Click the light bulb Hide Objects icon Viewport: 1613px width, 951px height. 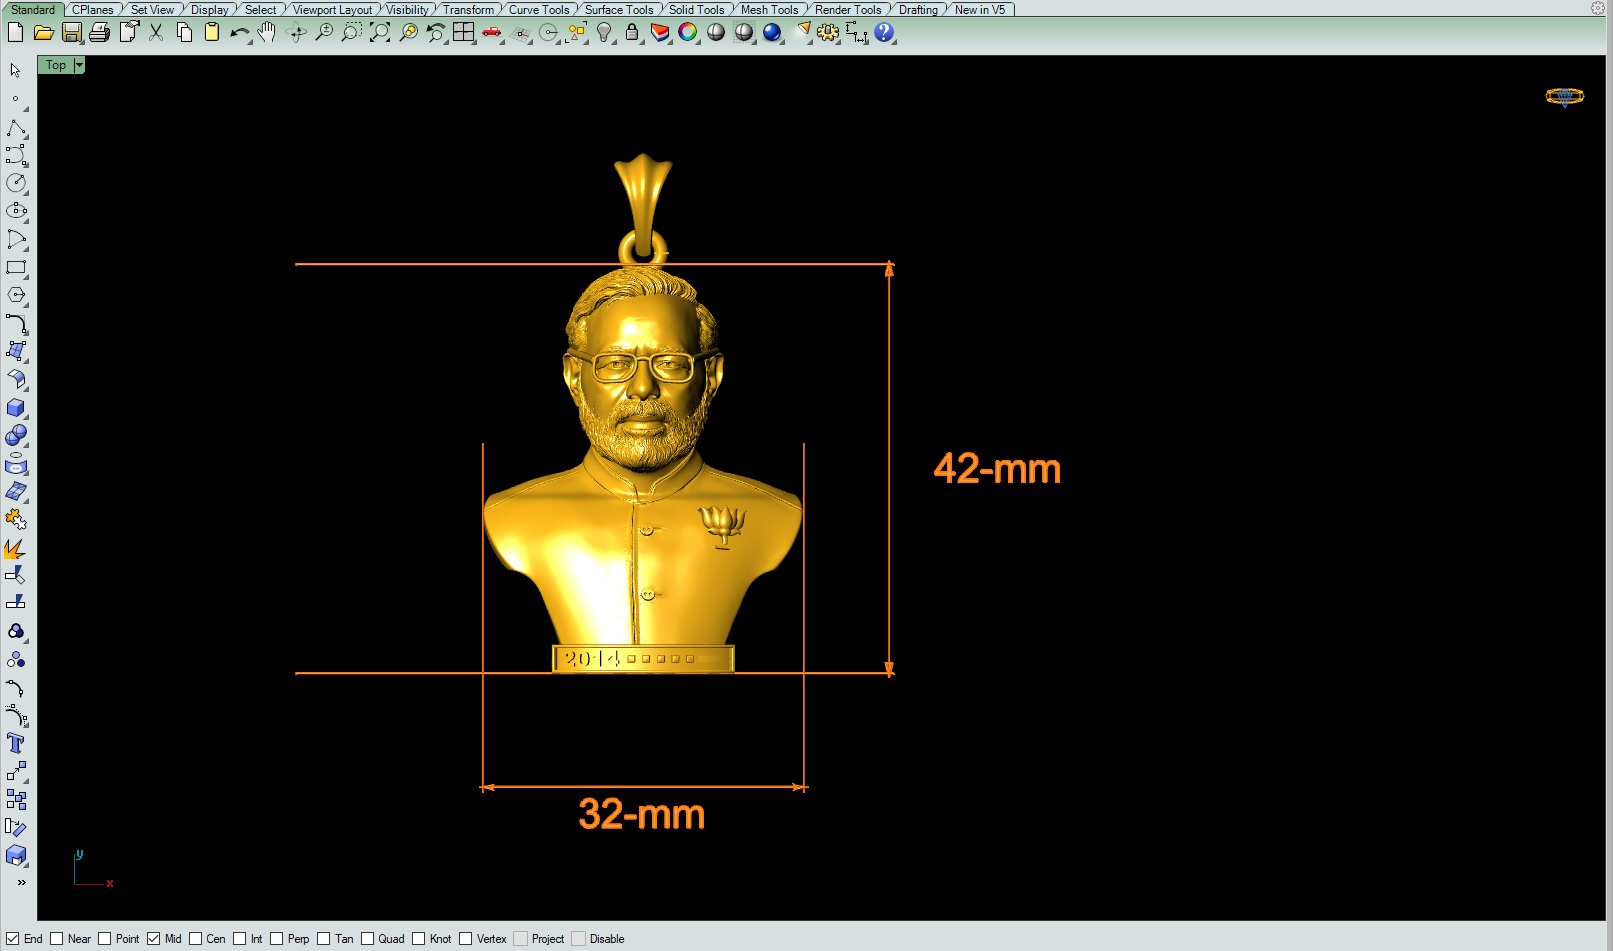pos(604,32)
